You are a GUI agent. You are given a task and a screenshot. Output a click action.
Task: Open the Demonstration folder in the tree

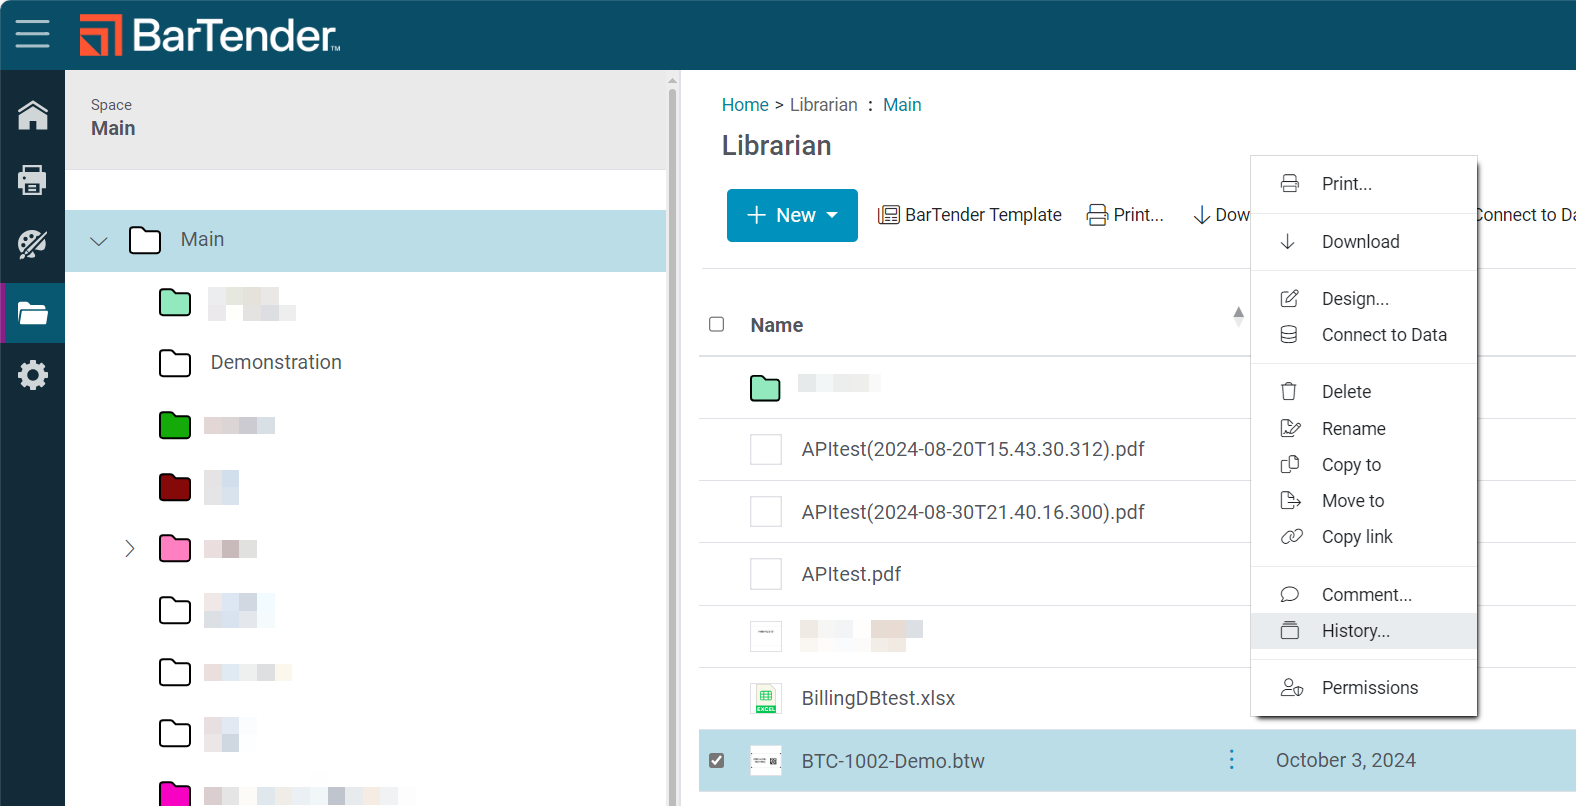tap(276, 362)
